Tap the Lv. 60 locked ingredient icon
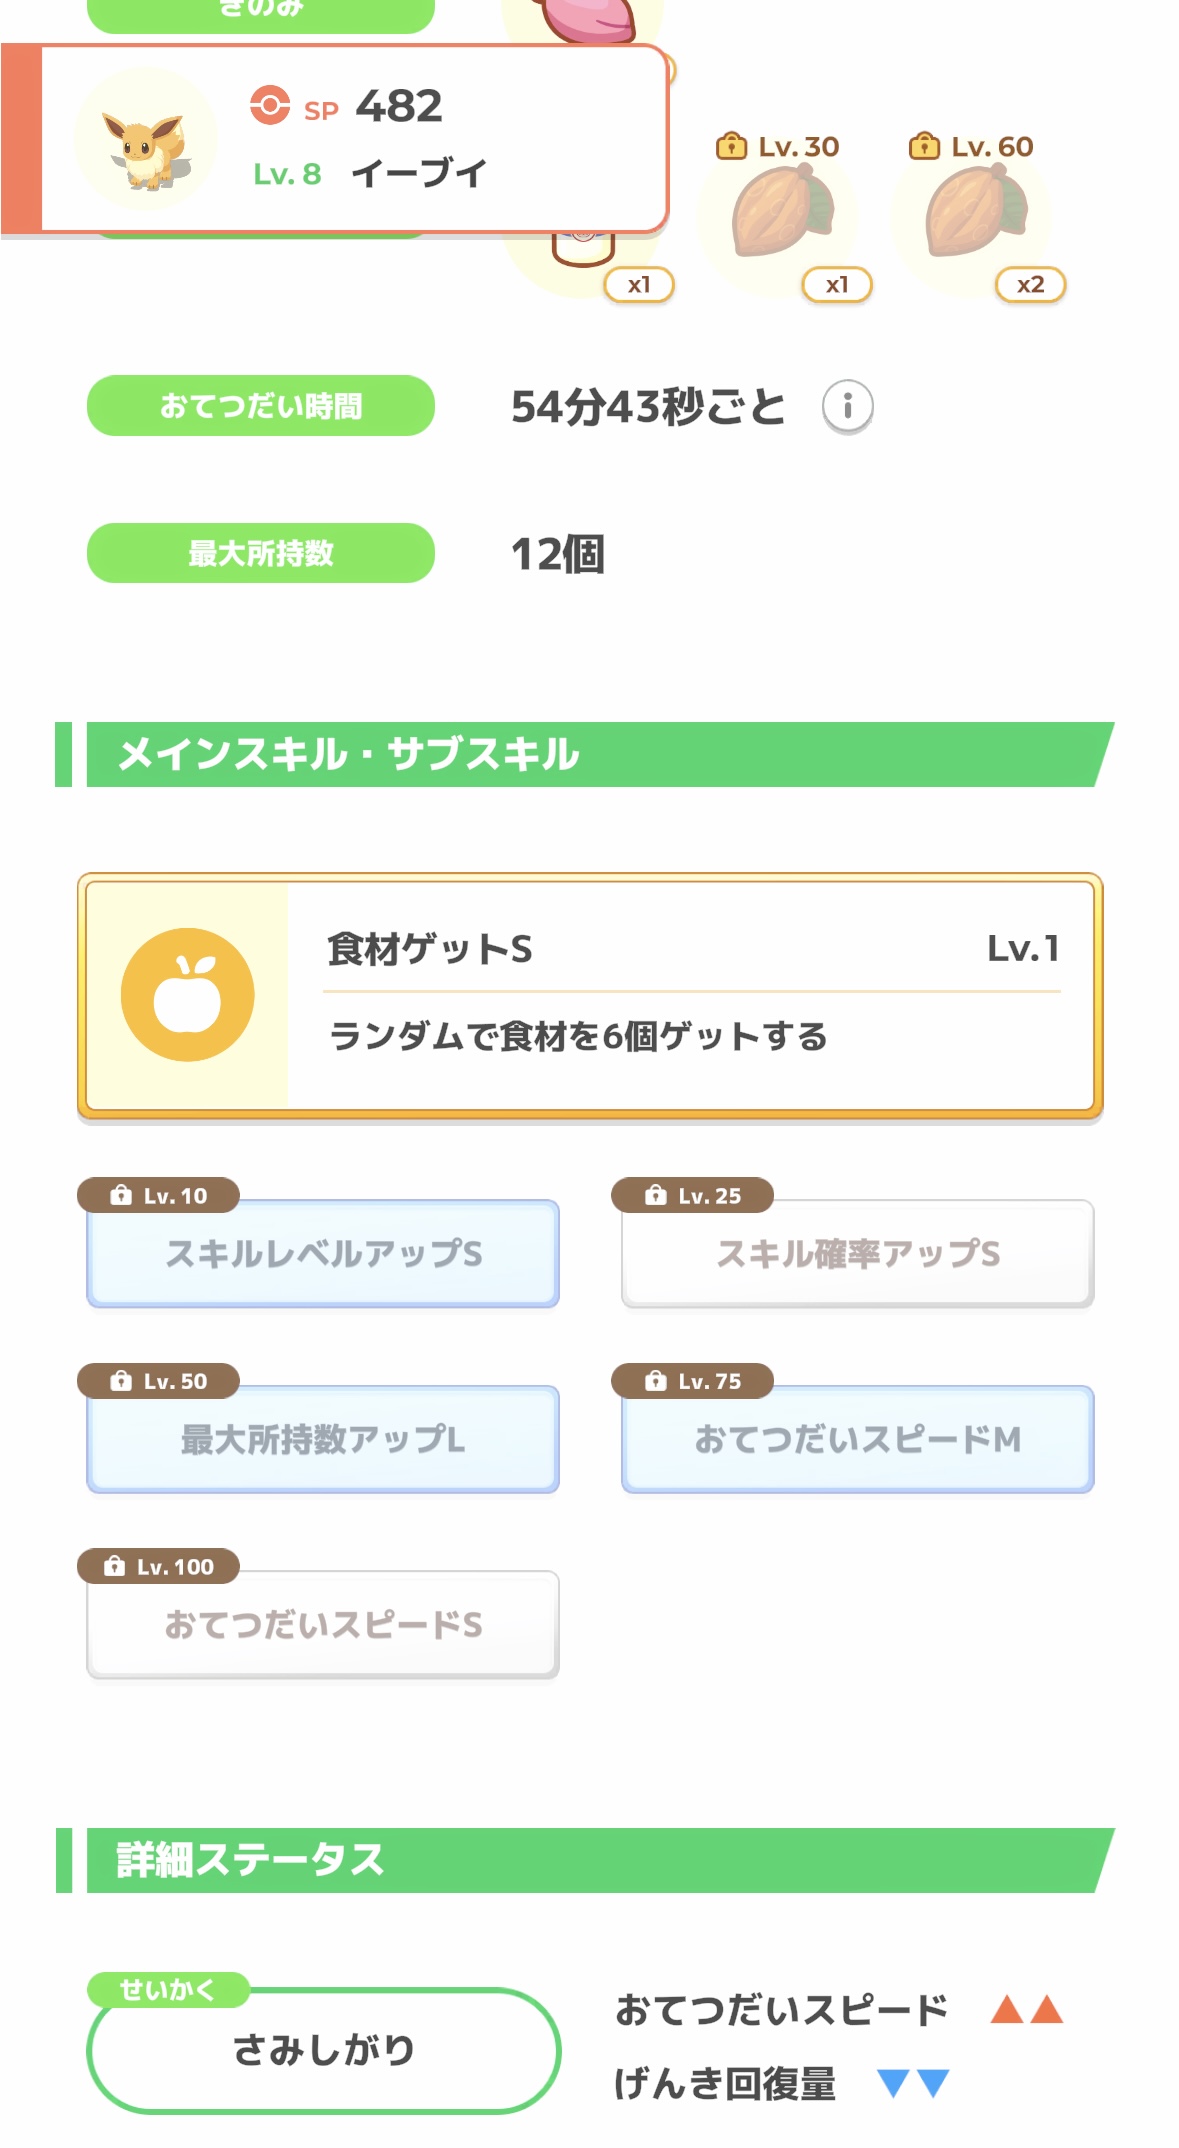1179x2148 pixels. (974, 212)
